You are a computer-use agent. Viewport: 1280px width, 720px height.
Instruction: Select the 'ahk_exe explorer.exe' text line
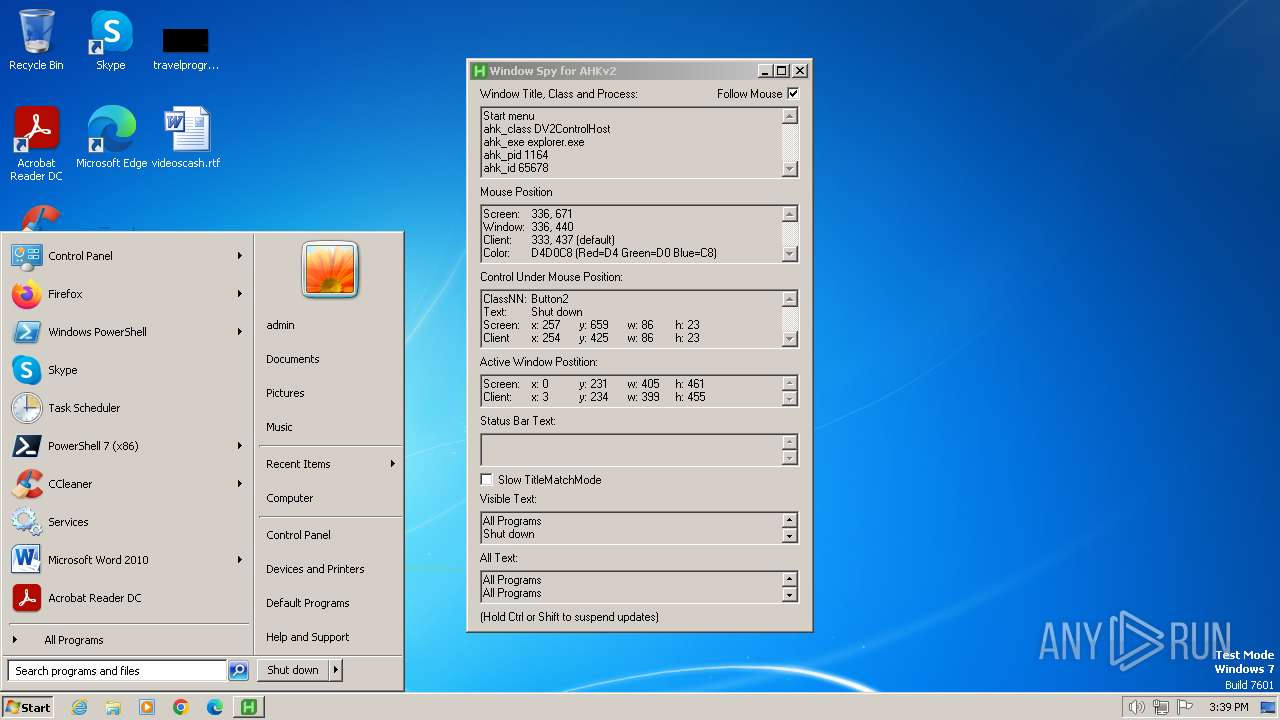point(533,142)
